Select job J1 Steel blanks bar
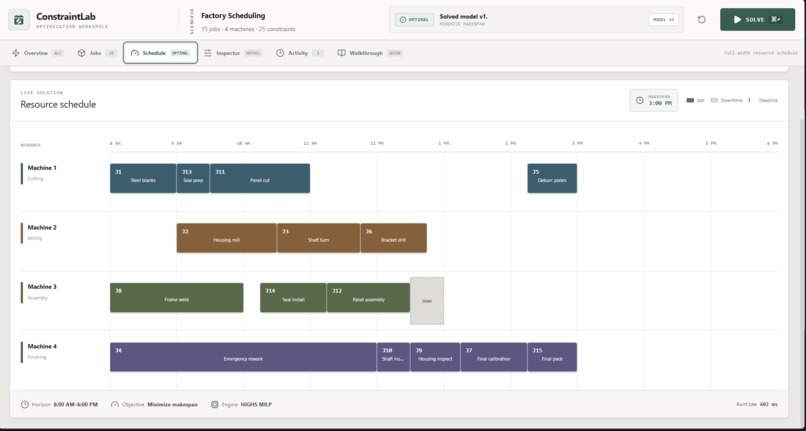Screen dimensions: 806x431 (143, 178)
